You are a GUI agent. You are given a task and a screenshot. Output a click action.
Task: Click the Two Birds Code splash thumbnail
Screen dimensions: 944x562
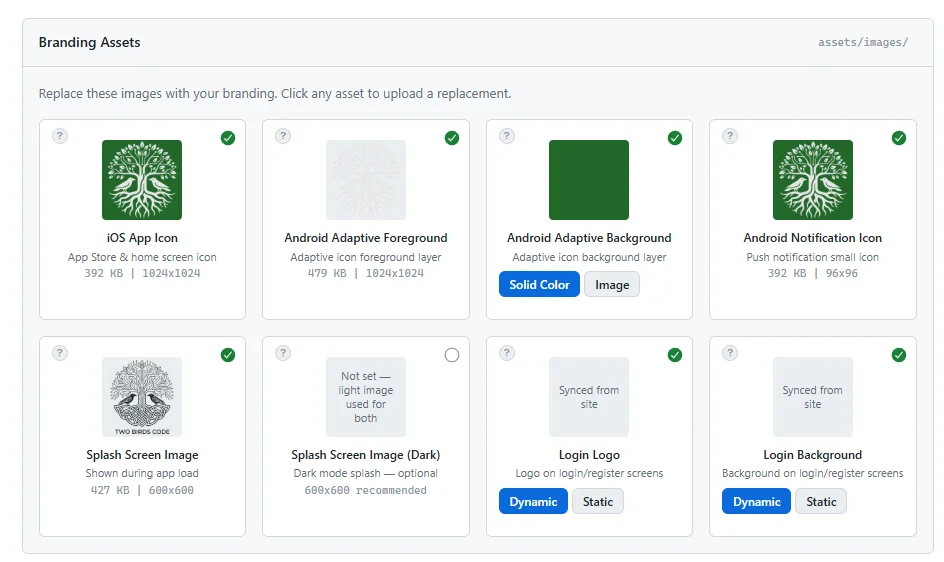142,397
